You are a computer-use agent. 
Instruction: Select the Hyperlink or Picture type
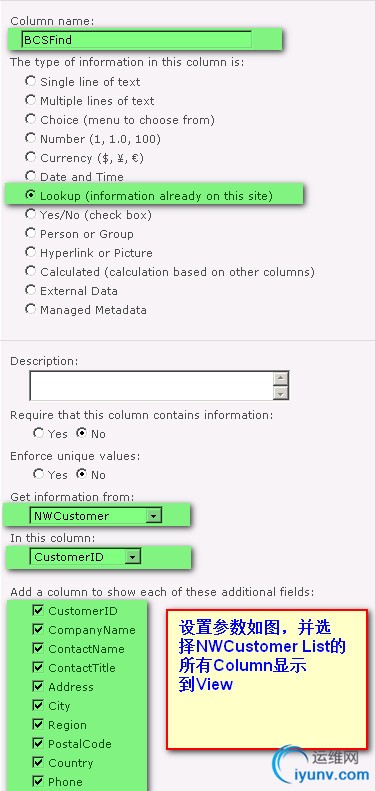pyautogui.click(x=31, y=252)
